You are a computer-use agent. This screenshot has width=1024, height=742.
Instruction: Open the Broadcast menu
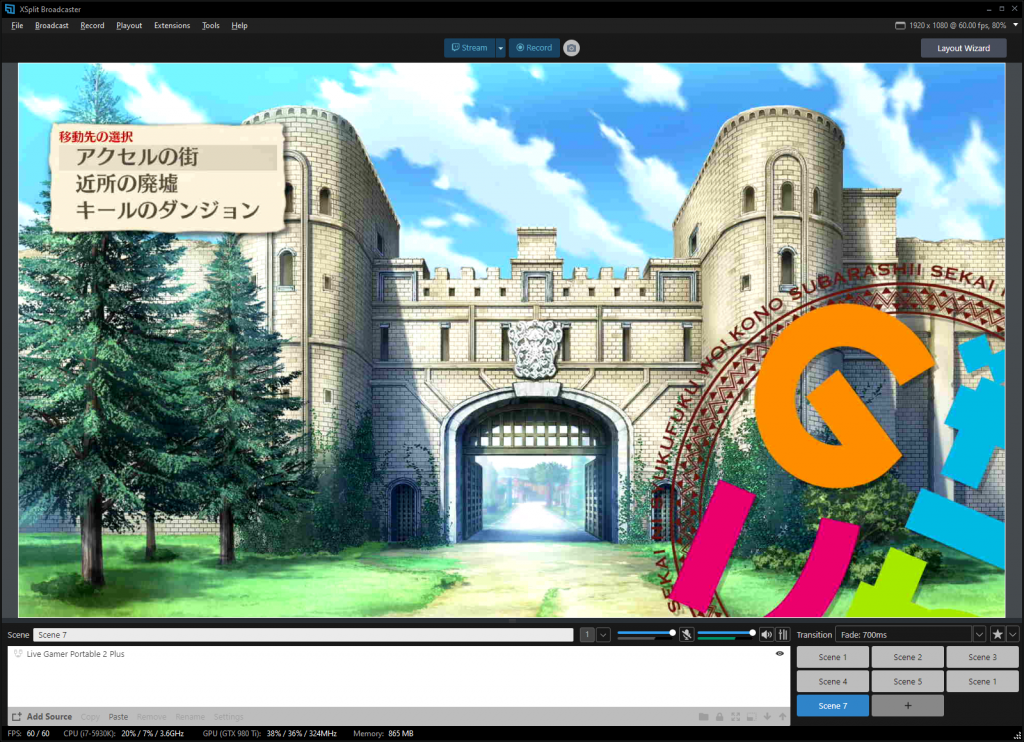tap(52, 25)
